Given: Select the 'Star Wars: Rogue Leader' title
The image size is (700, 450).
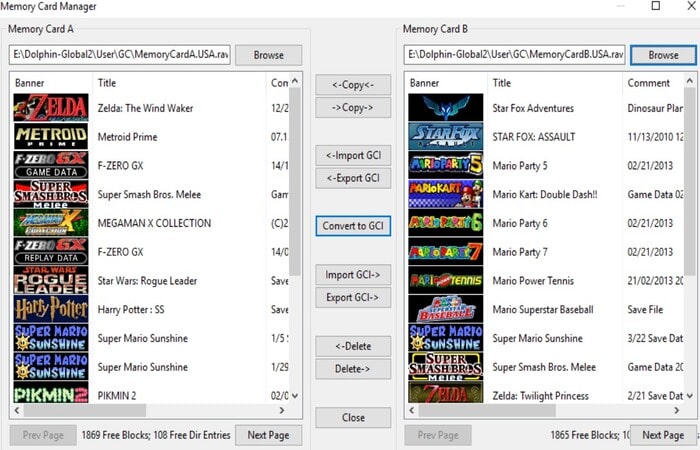Looking at the screenshot, I should [x=147, y=281].
